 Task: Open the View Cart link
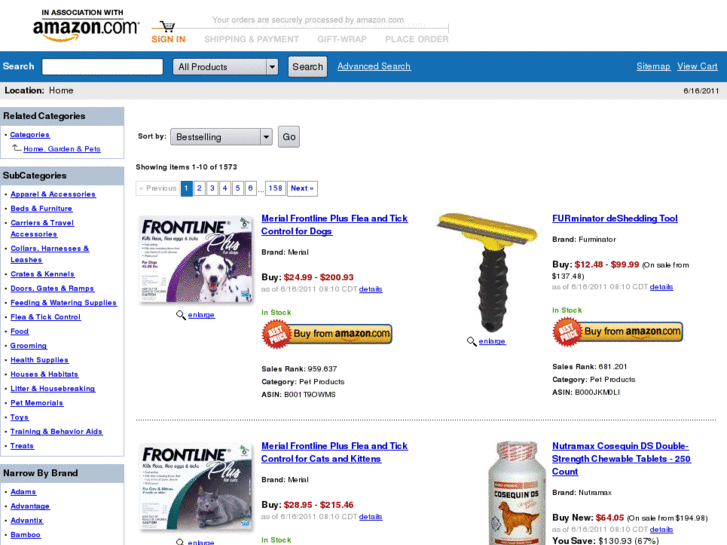pos(697,66)
